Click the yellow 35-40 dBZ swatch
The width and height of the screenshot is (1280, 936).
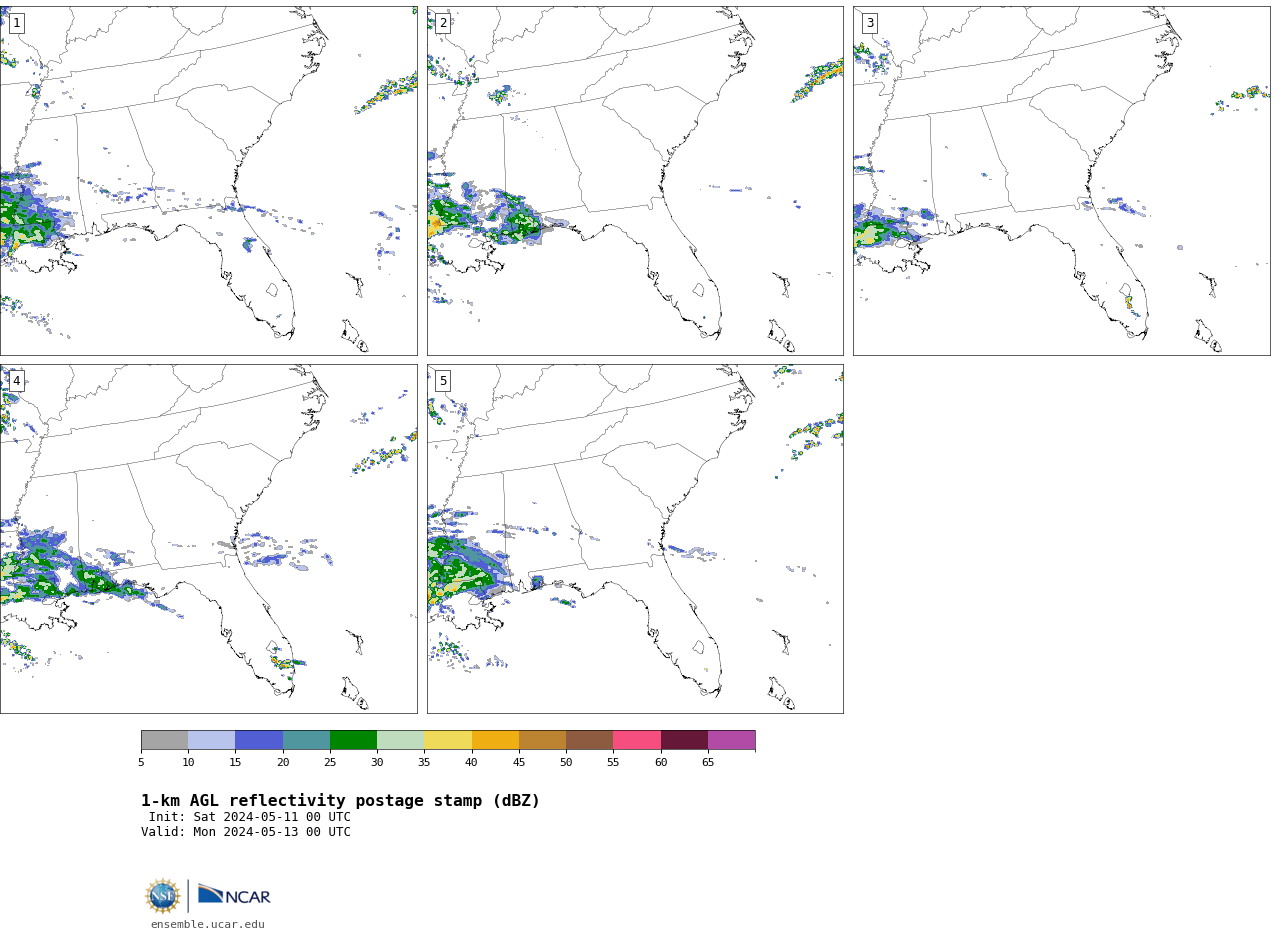pos(448,740)
